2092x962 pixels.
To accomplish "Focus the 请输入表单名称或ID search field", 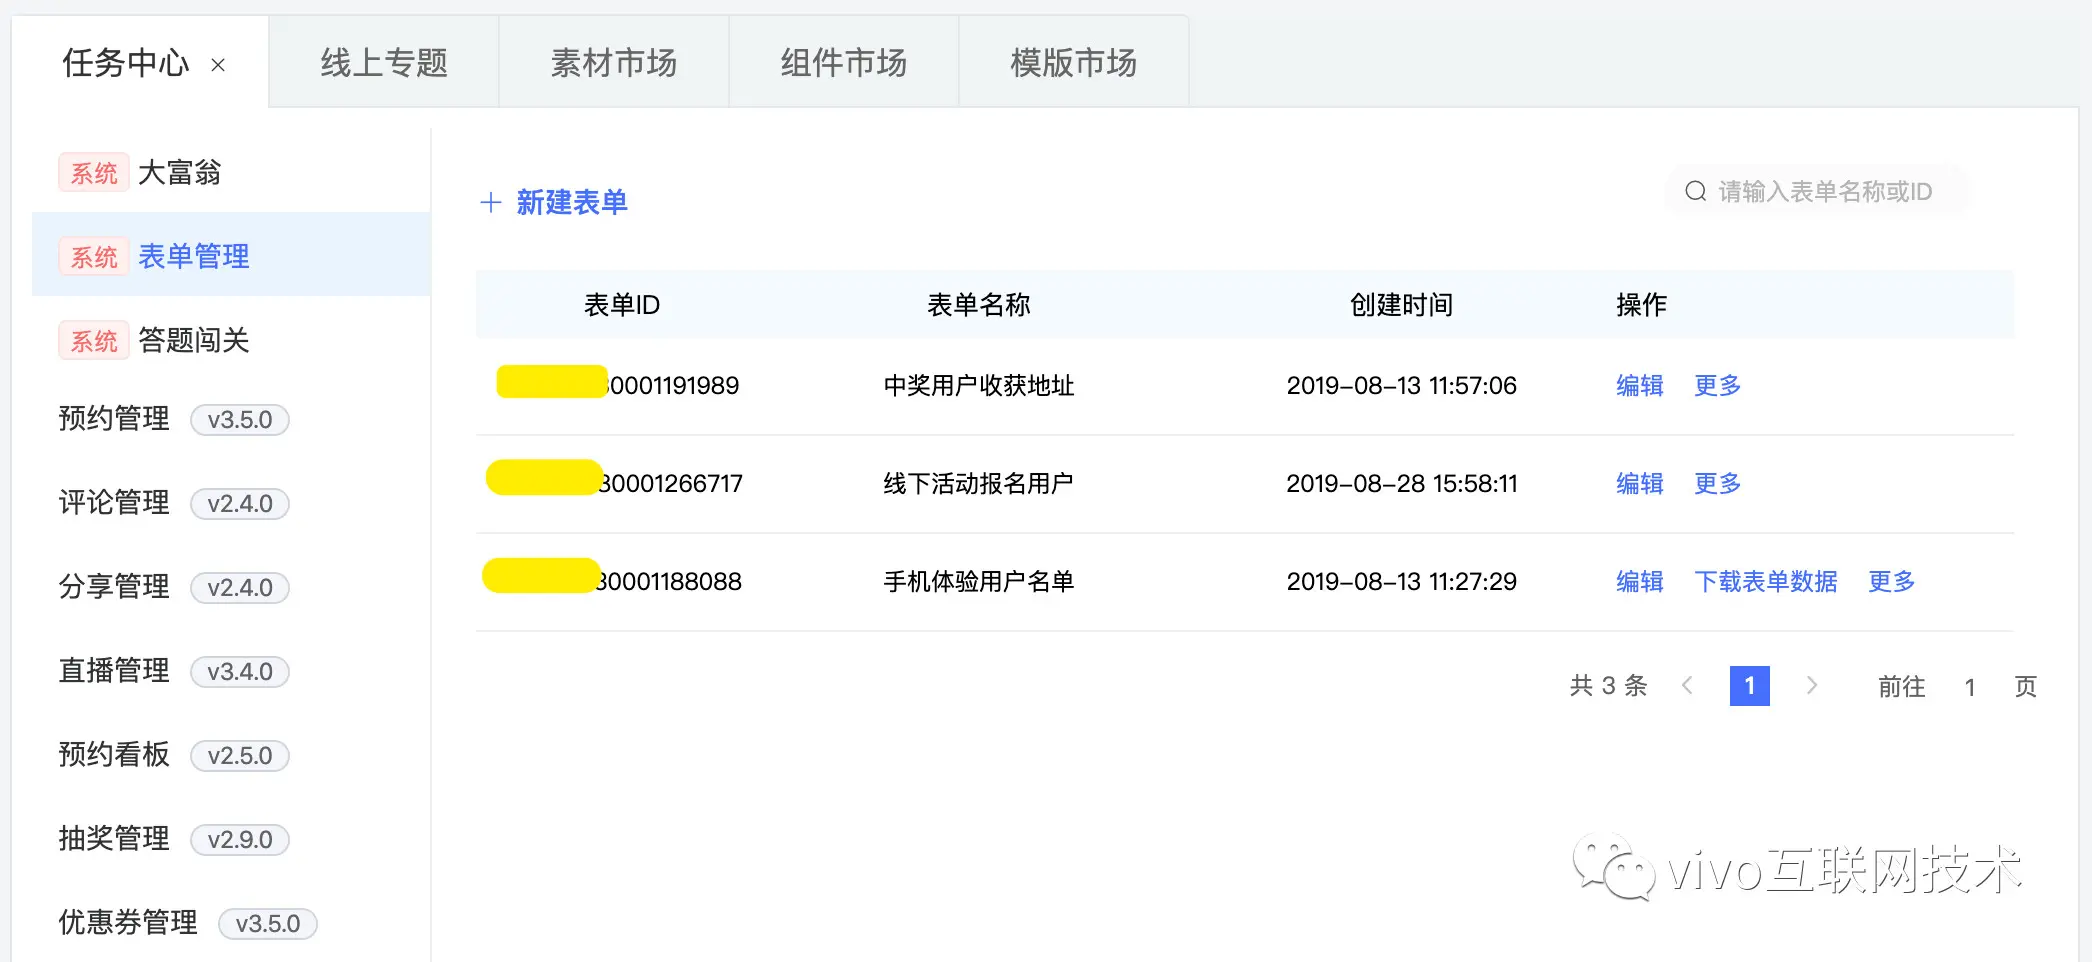I will point(1816,191).
